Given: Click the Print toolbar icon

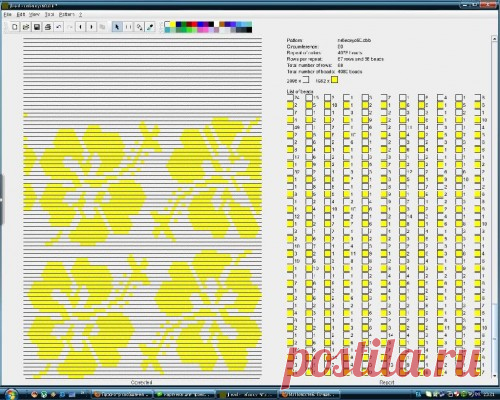Looking at the screenshot, I should pos(48,27).
